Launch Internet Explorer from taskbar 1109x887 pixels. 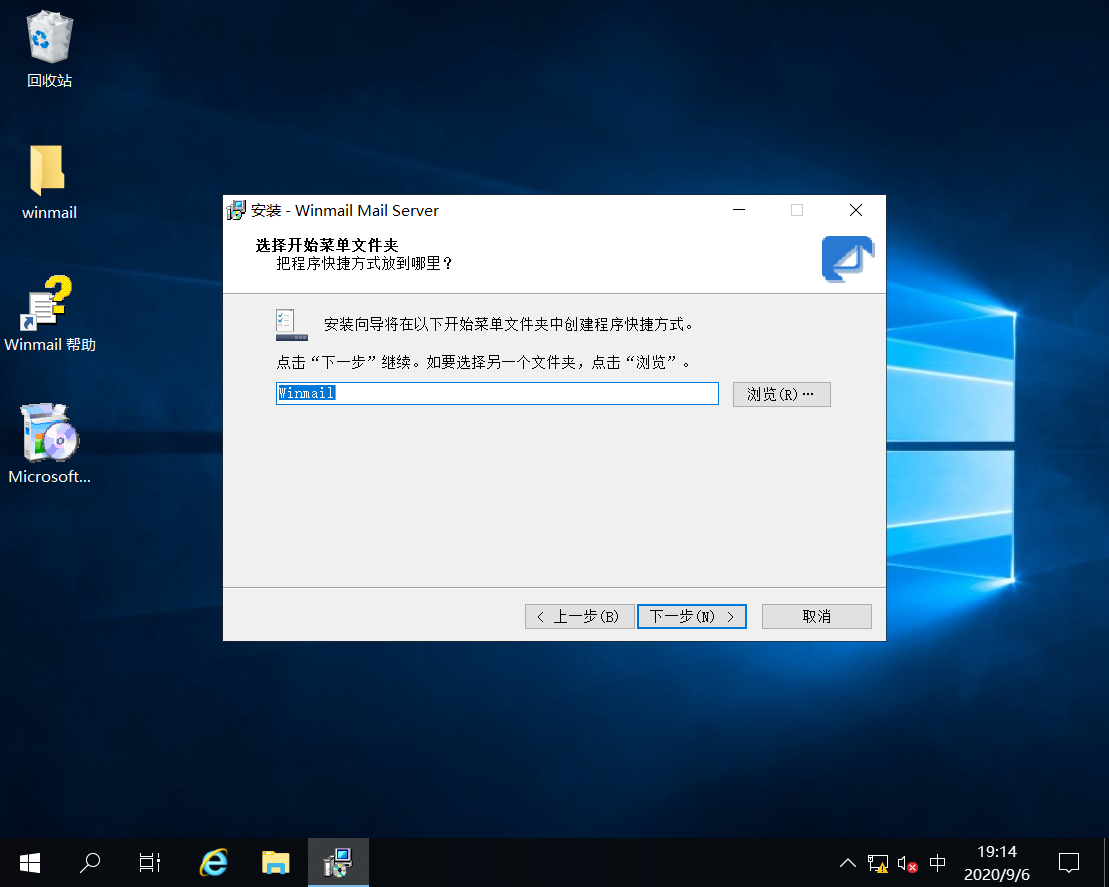coord(214,862)
